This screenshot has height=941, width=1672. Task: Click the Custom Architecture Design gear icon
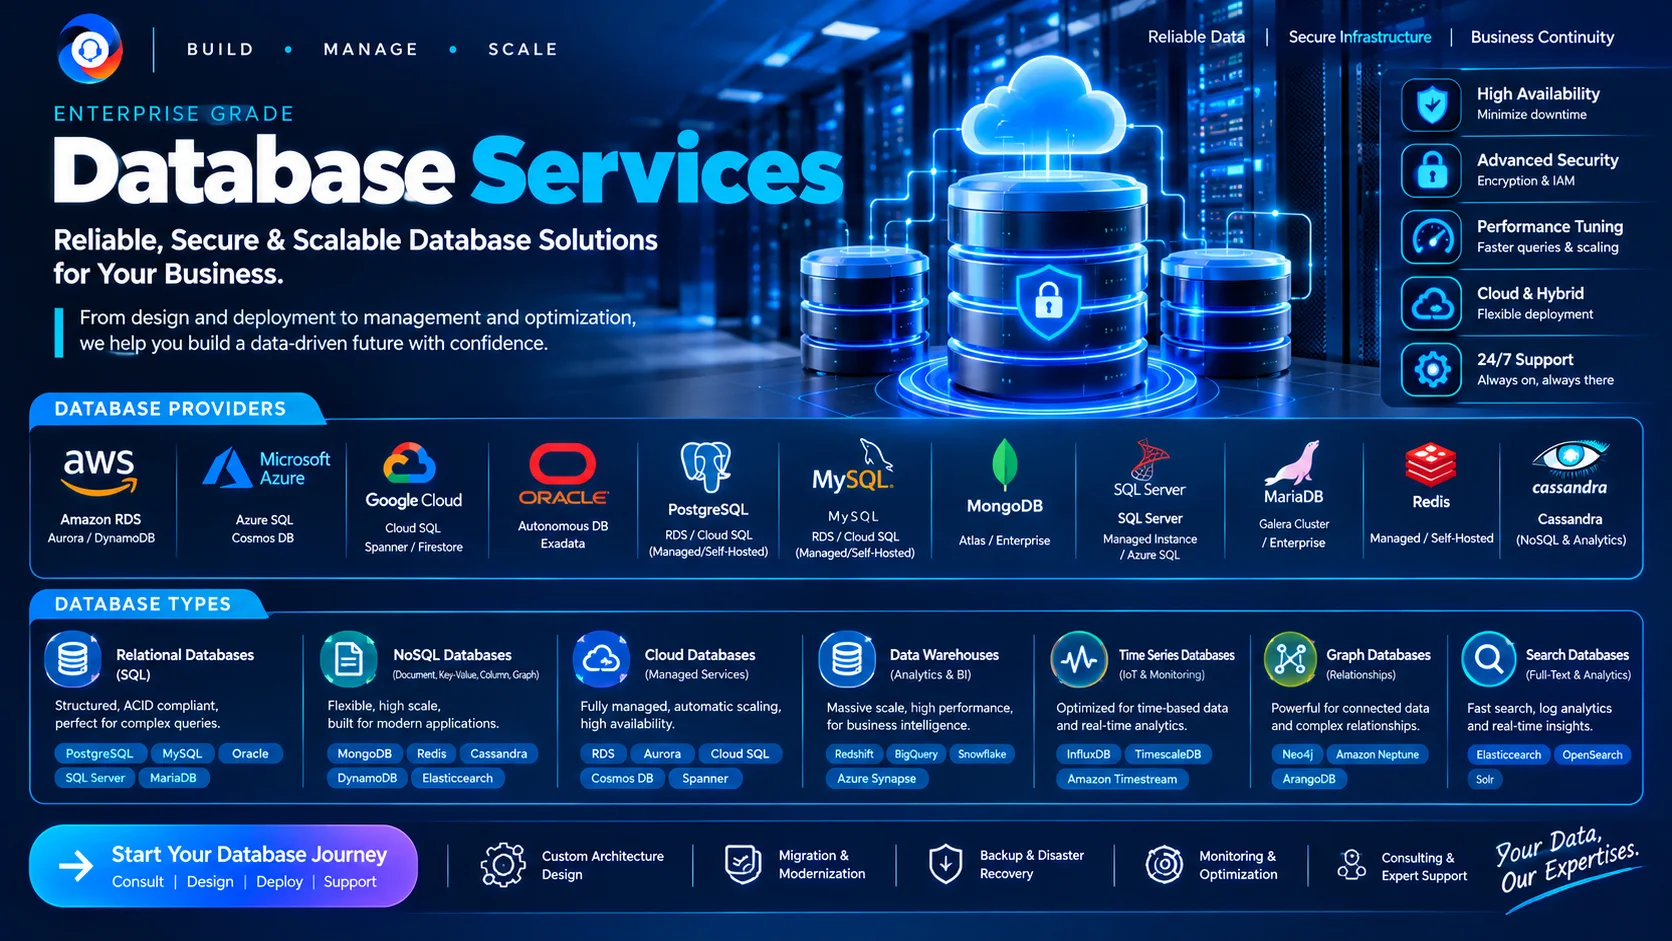503,865
